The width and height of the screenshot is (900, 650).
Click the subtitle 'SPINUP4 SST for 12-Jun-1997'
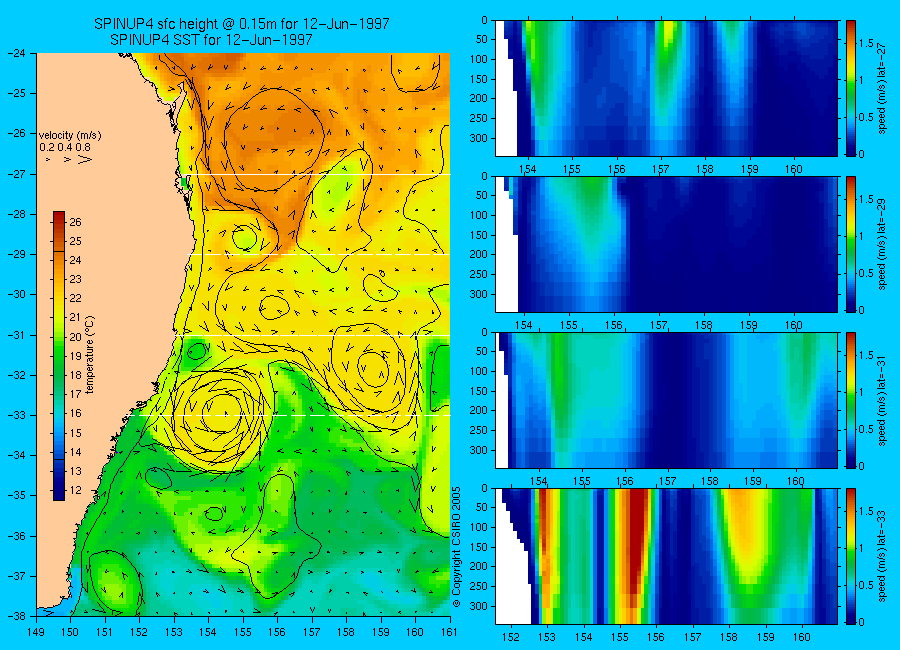point(211,40)
